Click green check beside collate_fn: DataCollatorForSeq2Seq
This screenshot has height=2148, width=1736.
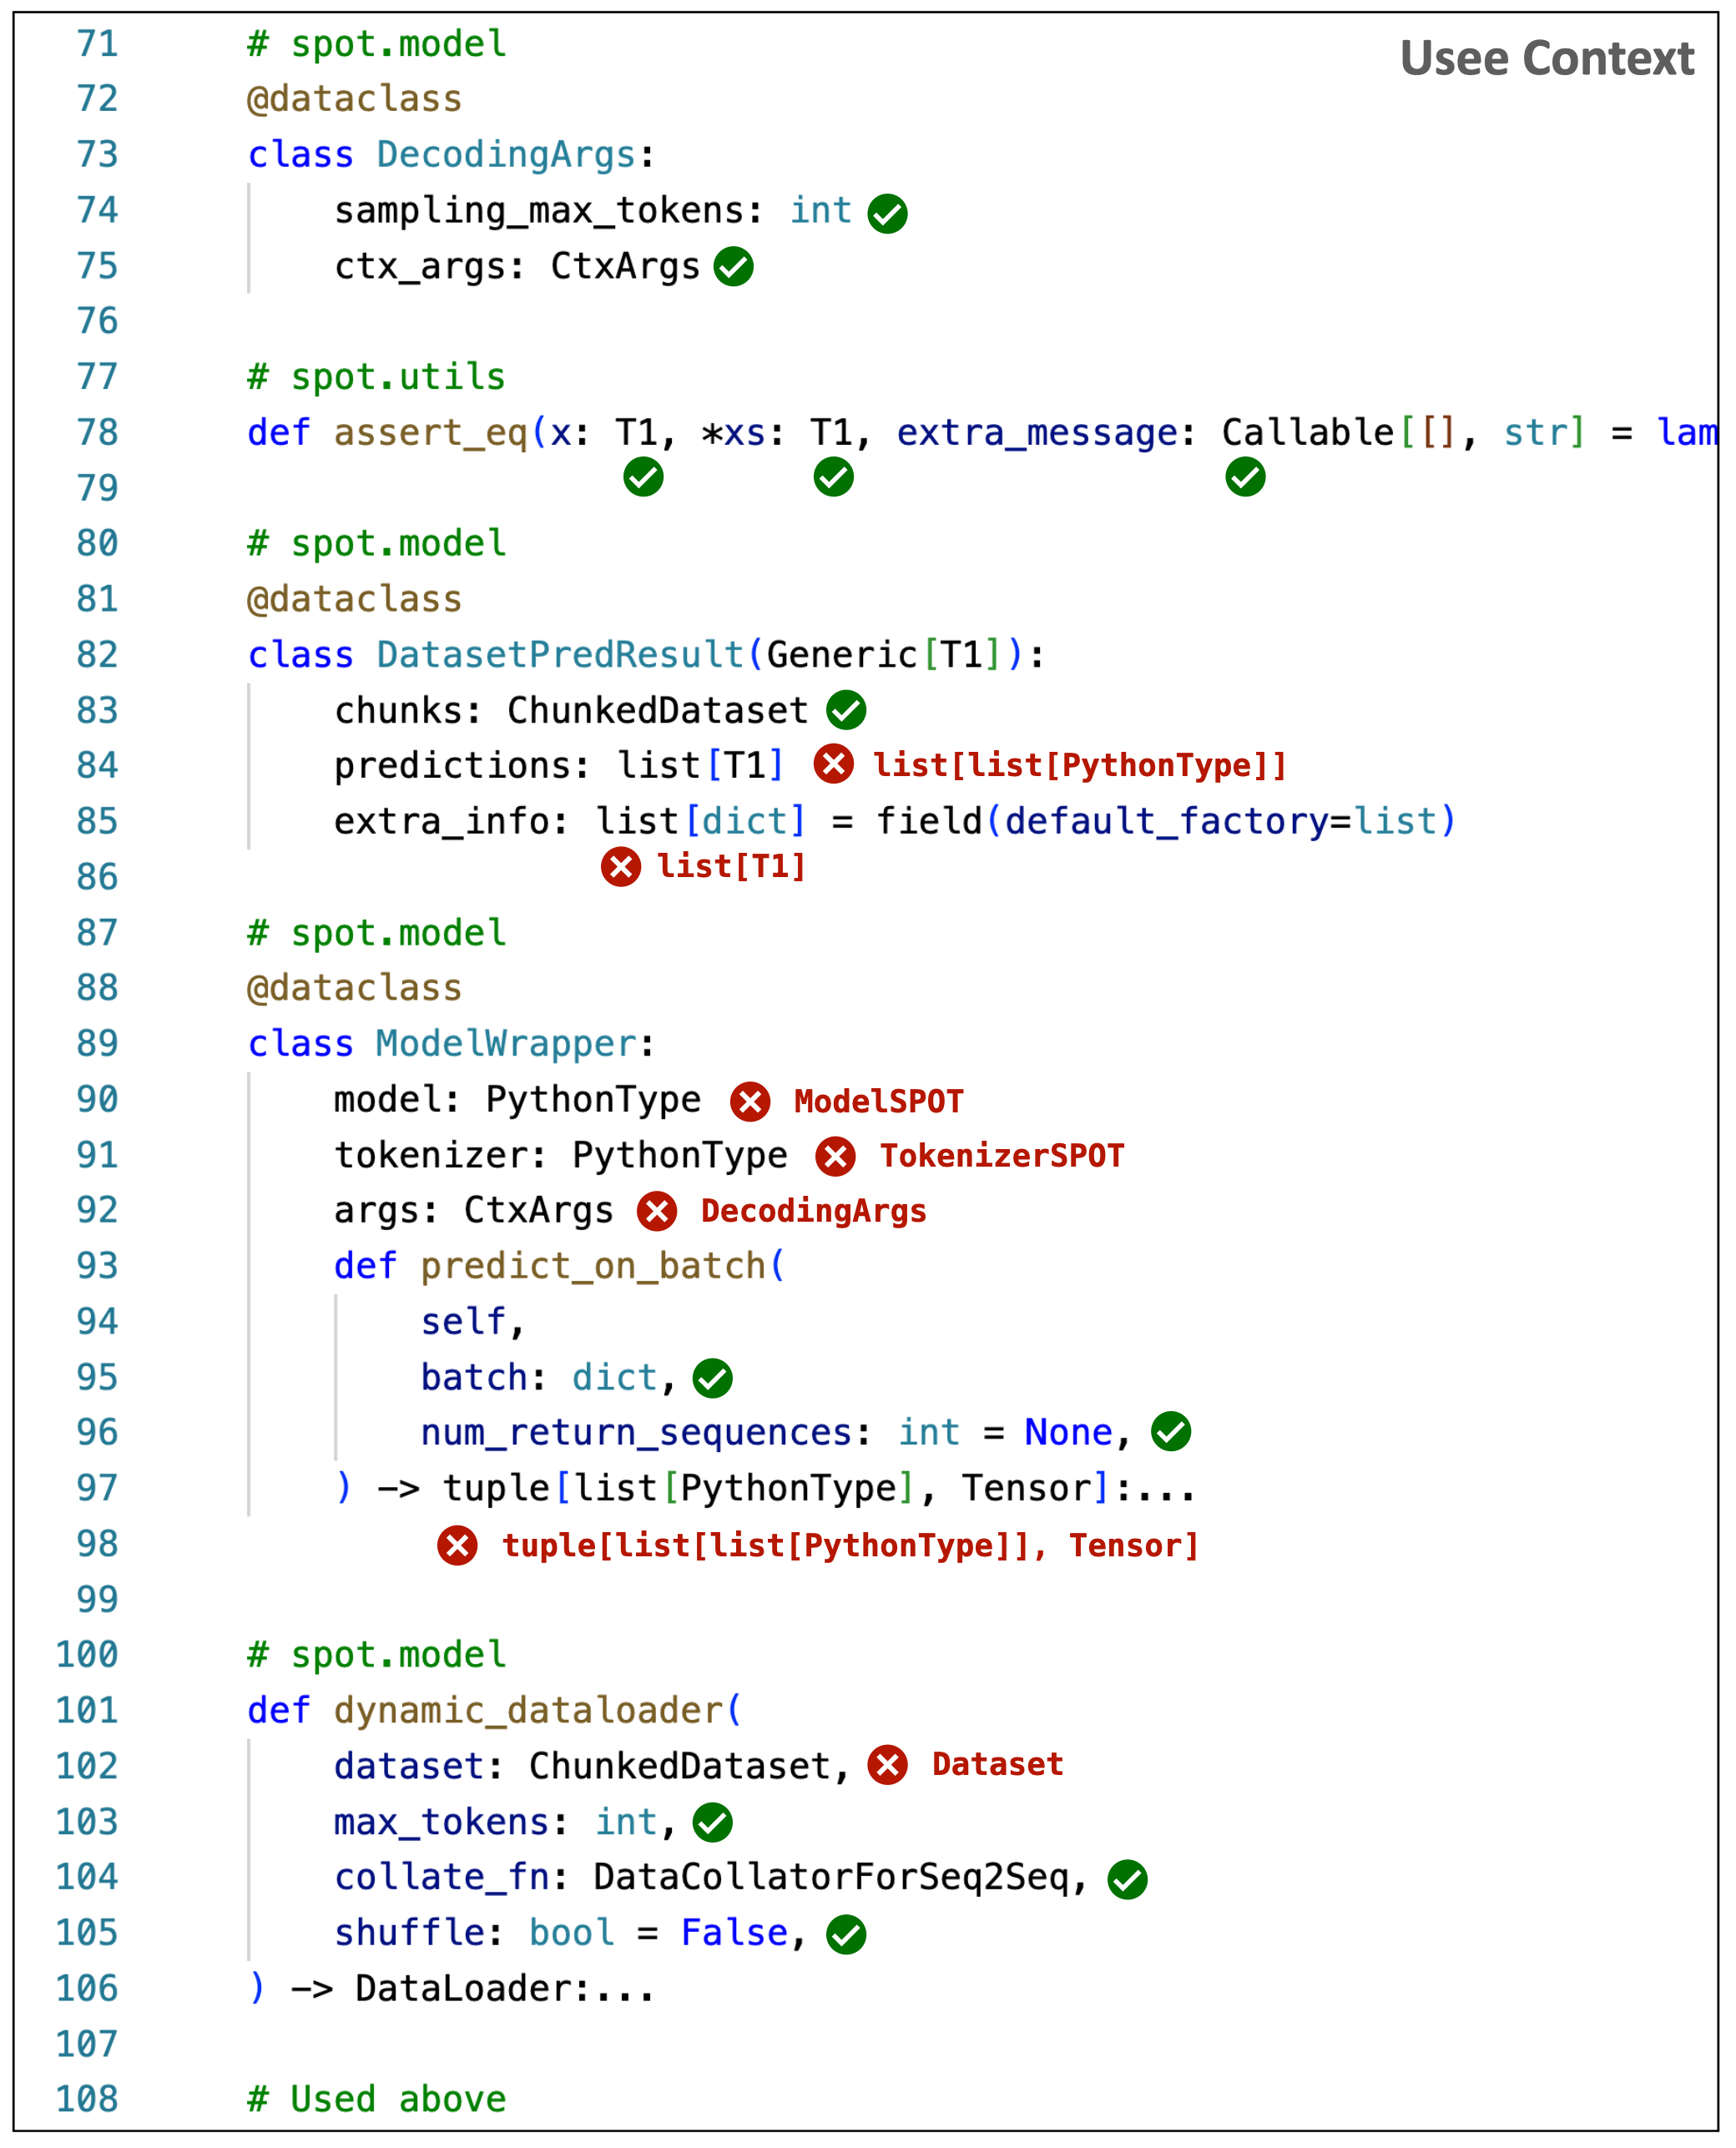tap(1127, 1879)
